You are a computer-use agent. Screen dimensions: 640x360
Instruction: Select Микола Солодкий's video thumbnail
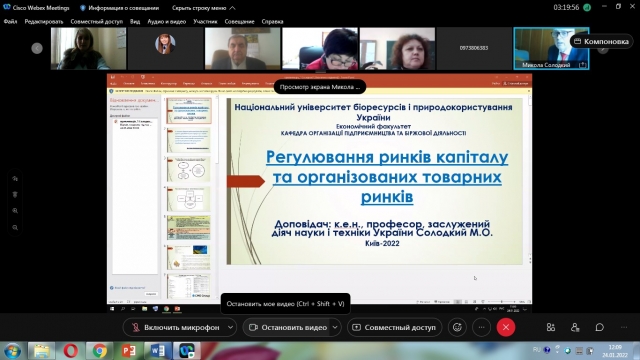point(551,48)
